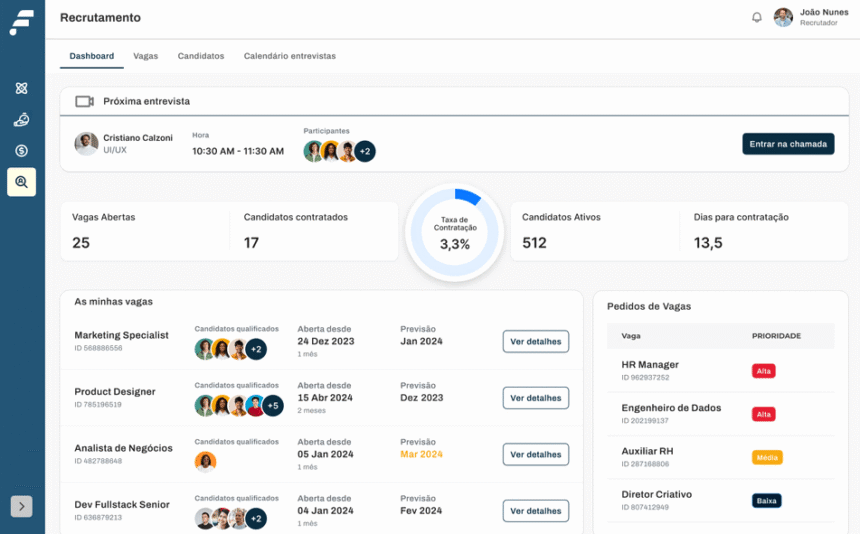Select the HR Manager request row
Image resolution: width=860 pixels, height=534 pixels.
[721, 371]
